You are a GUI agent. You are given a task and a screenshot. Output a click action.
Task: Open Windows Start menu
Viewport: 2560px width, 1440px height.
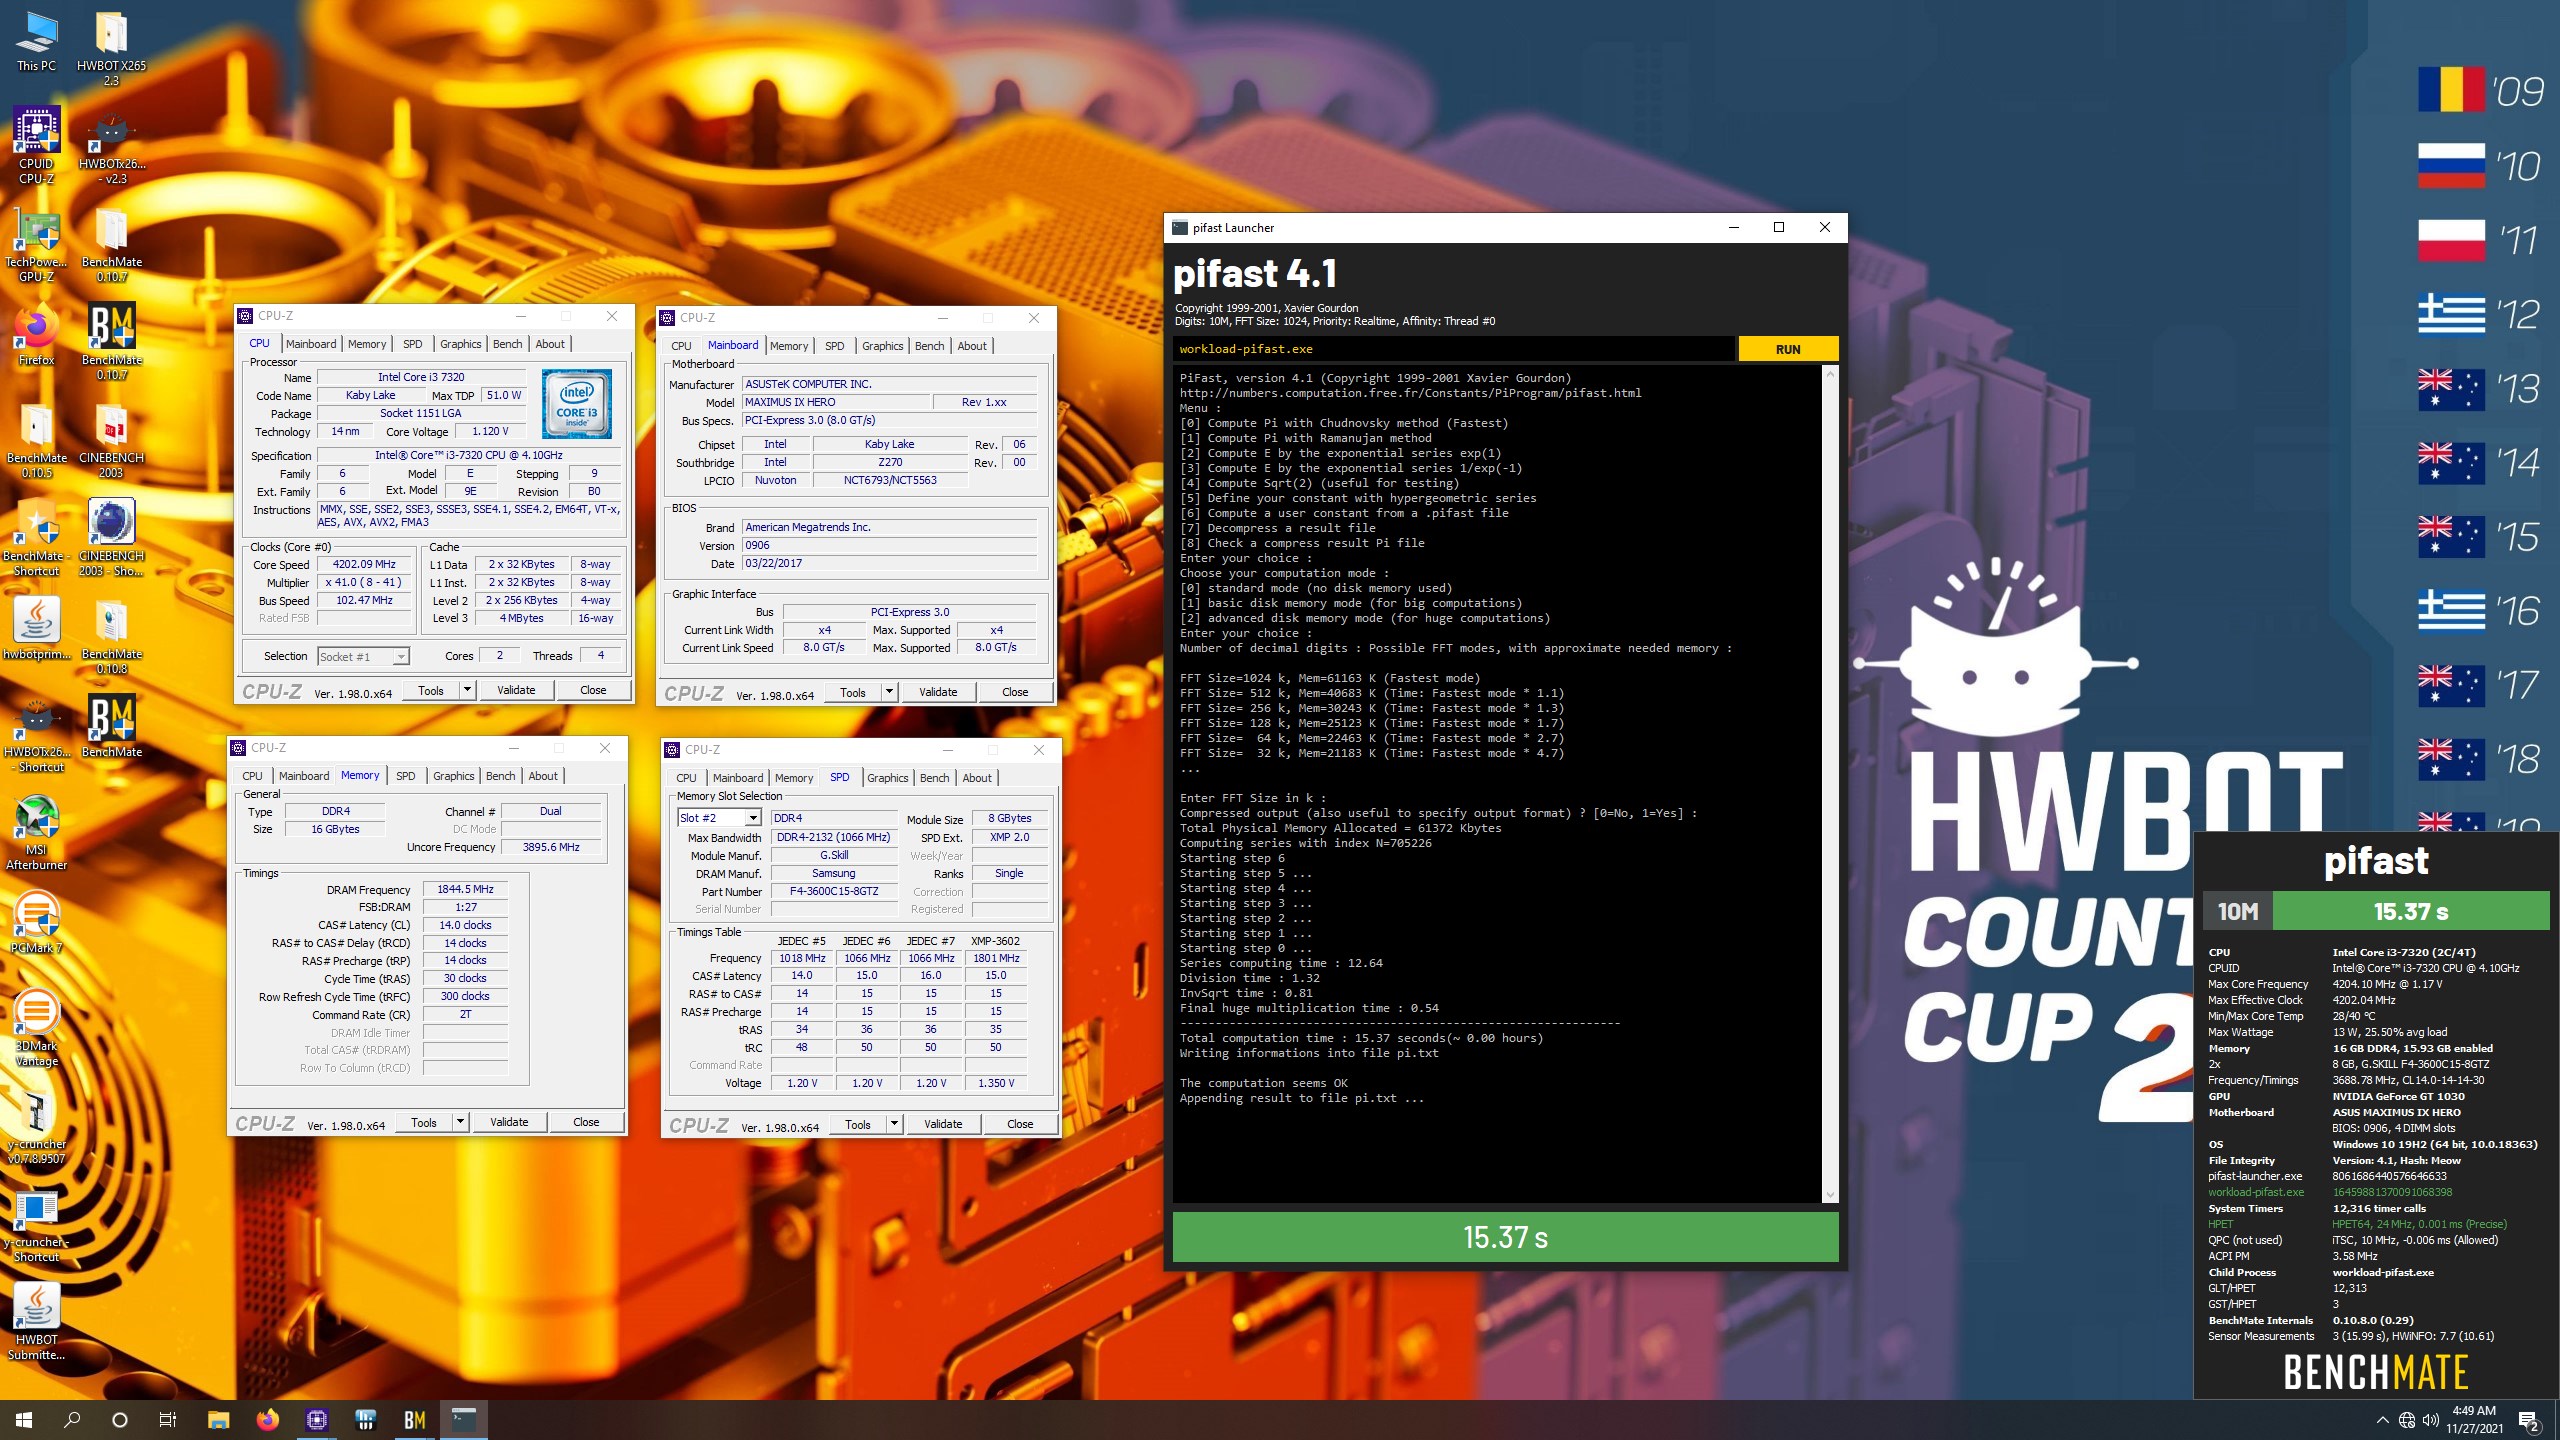tap(24, 1419)
